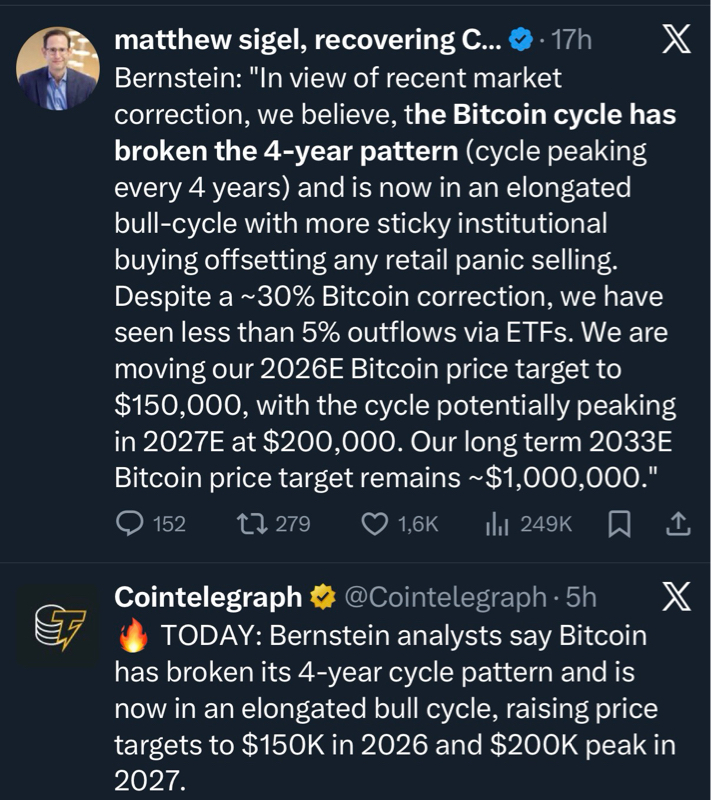Visit the @Cointelegraph handle
711x800 pixels.
(x=445, y=597)
